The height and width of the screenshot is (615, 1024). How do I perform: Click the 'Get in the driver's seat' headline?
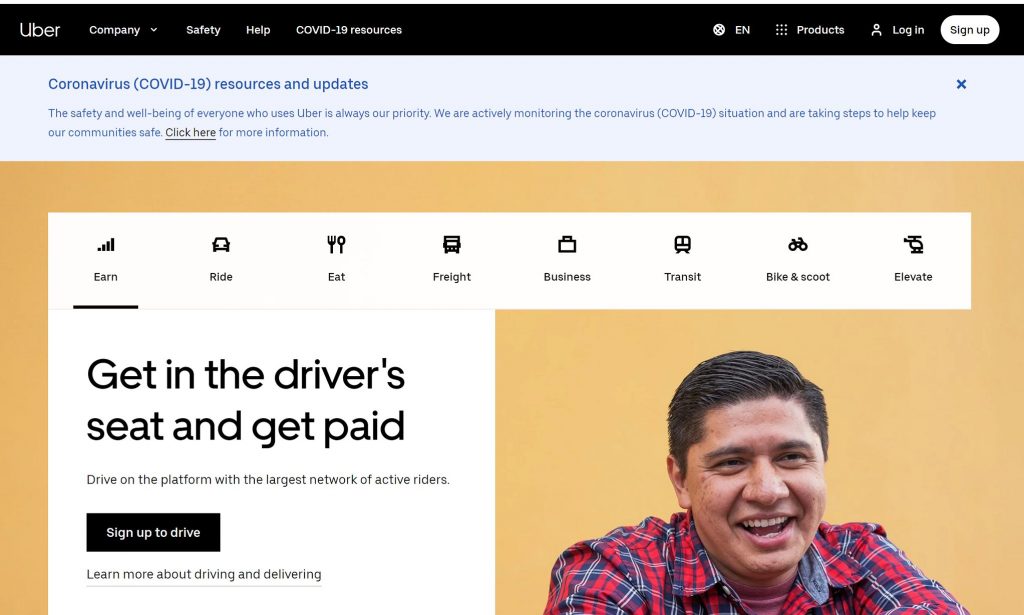246,401
